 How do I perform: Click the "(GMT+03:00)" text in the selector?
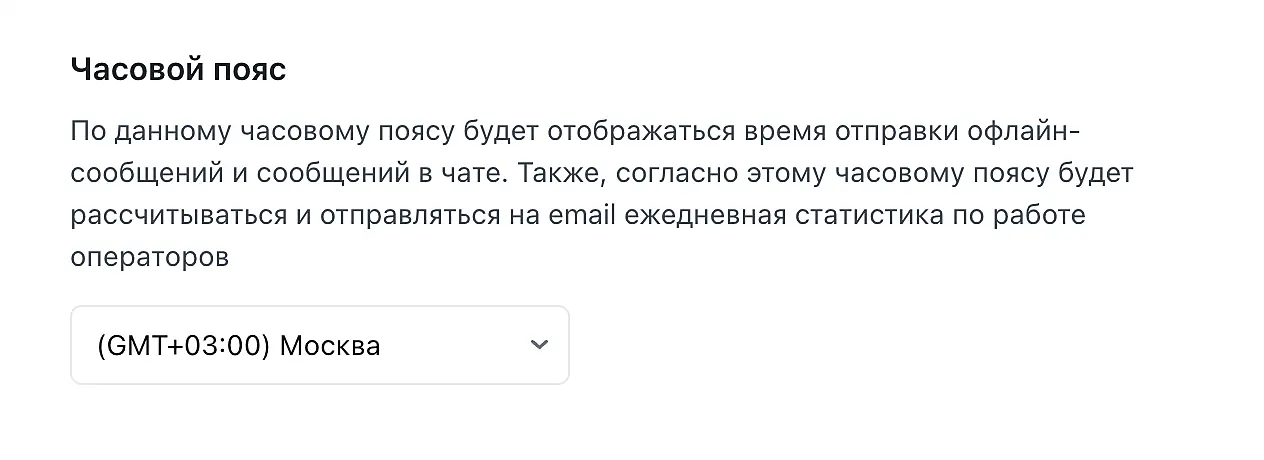click(x=184, y=346)
